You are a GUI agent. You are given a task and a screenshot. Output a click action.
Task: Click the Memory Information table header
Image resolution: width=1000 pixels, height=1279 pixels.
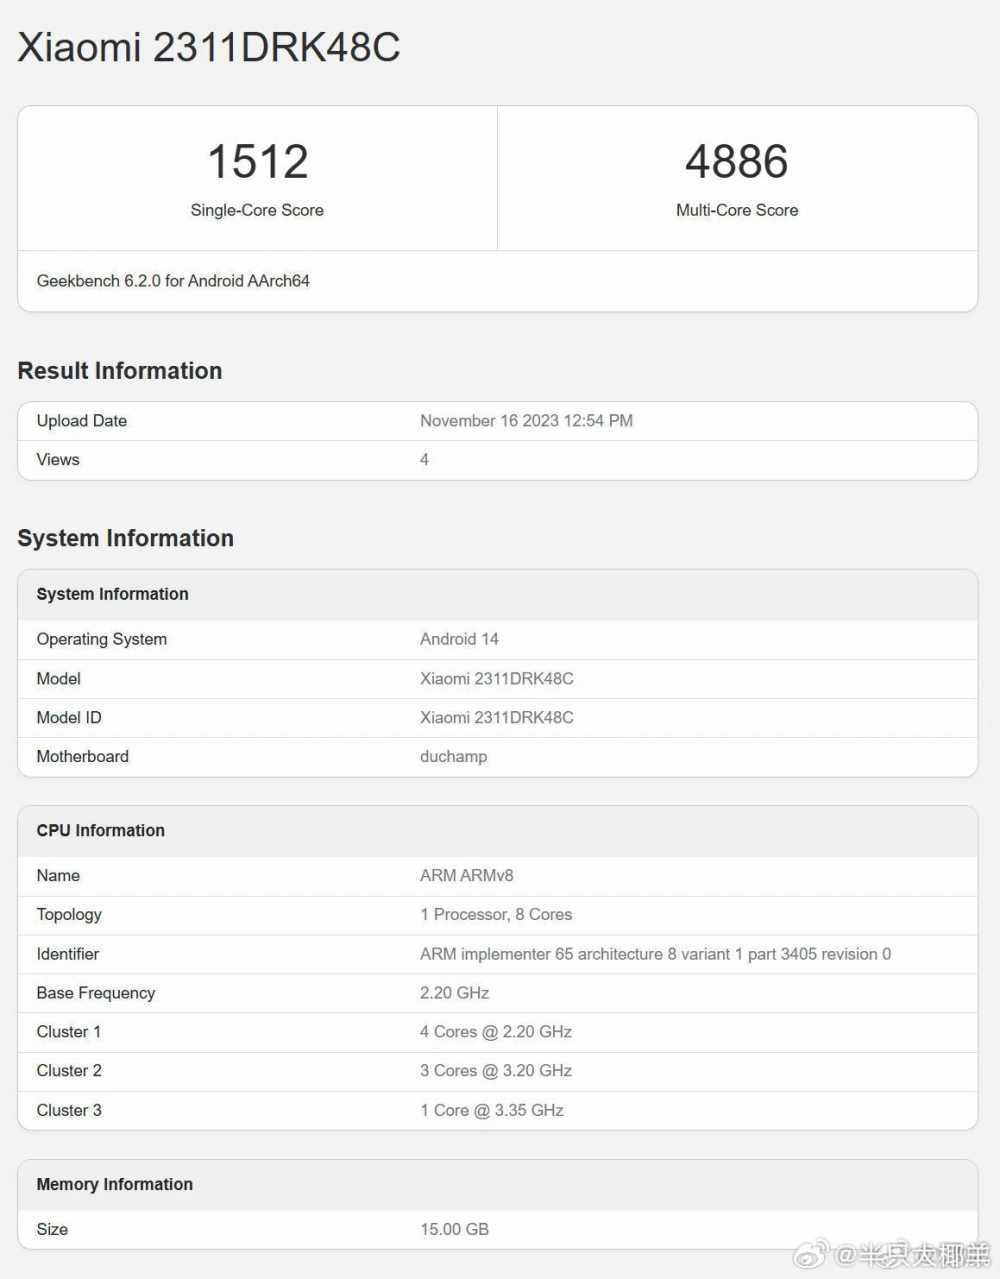pos(115,1185)
